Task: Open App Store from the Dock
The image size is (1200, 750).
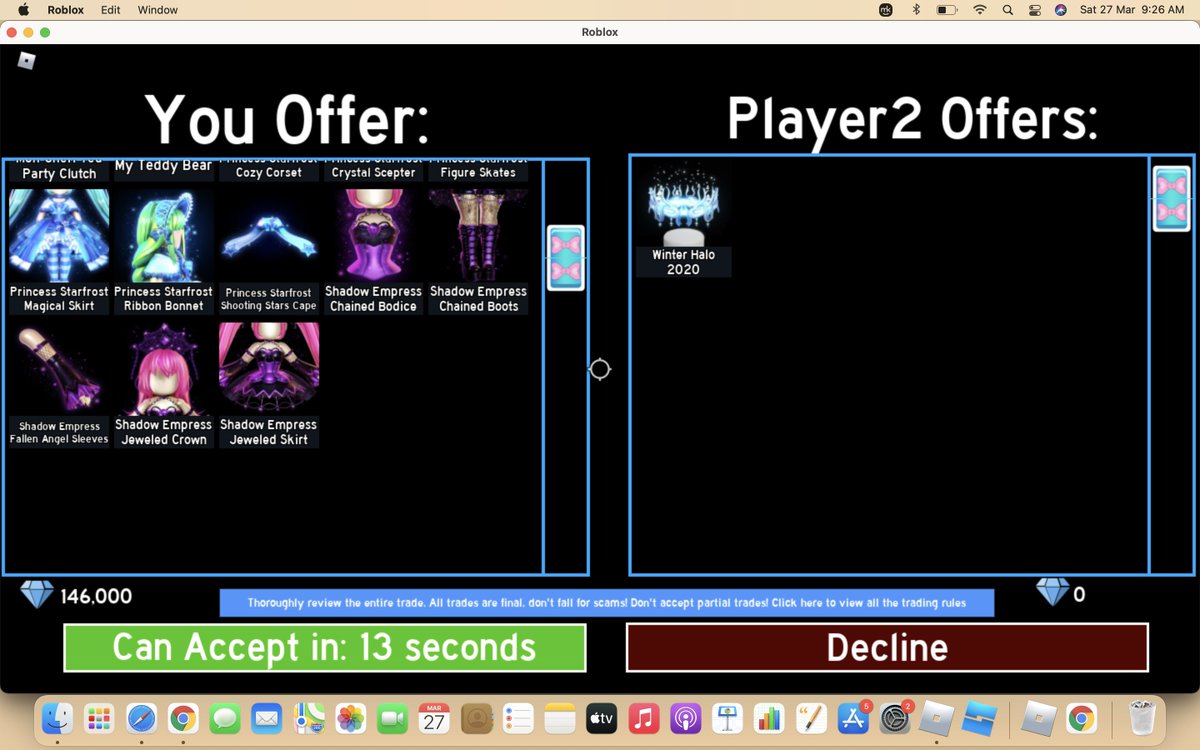Action: [x=853, y=718]
